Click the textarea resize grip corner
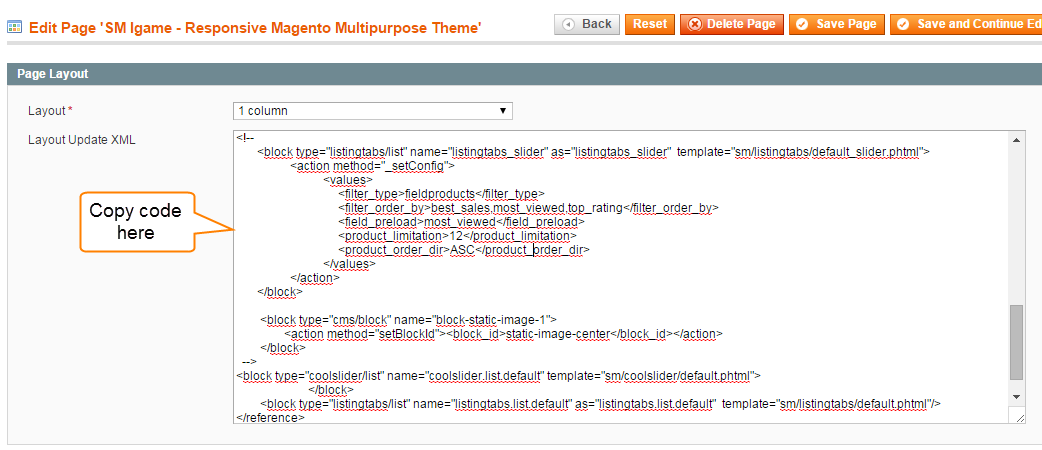Viewport: 1042px width, 450px height. 1019,417
